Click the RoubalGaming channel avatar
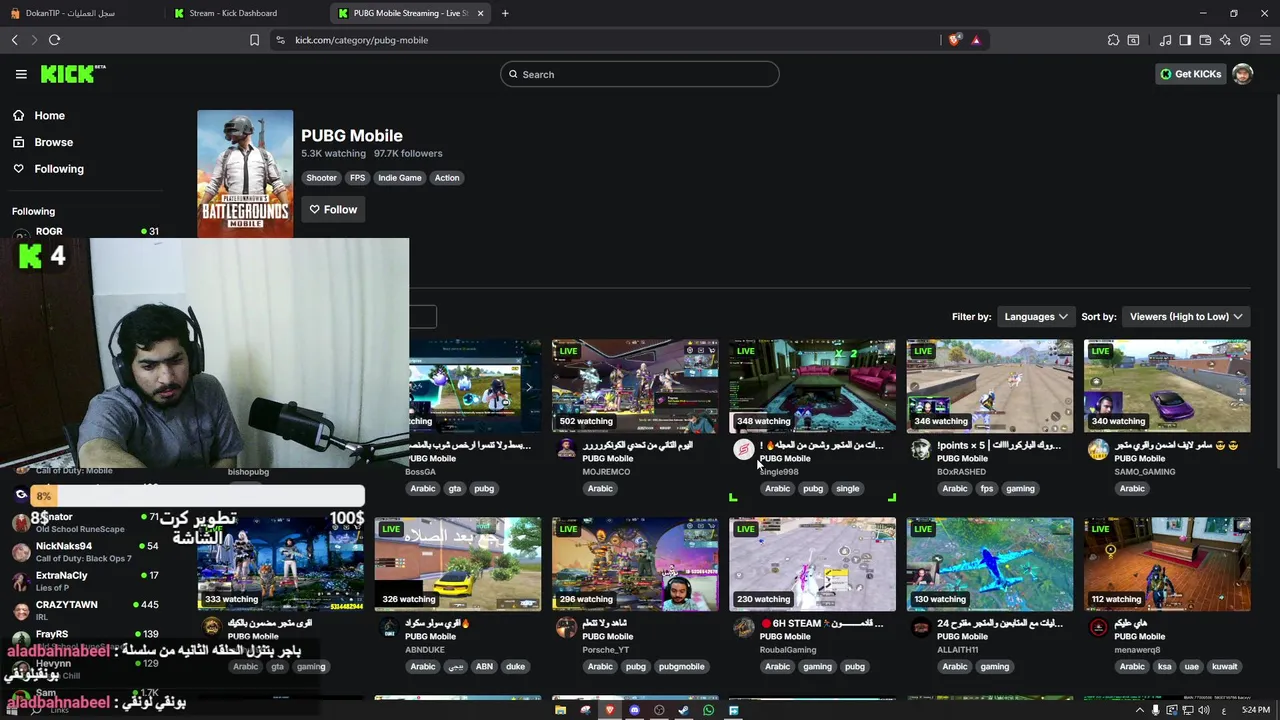Image resolution: width=1280 pixels, height=720 pixels. click(x=744, y=627)
